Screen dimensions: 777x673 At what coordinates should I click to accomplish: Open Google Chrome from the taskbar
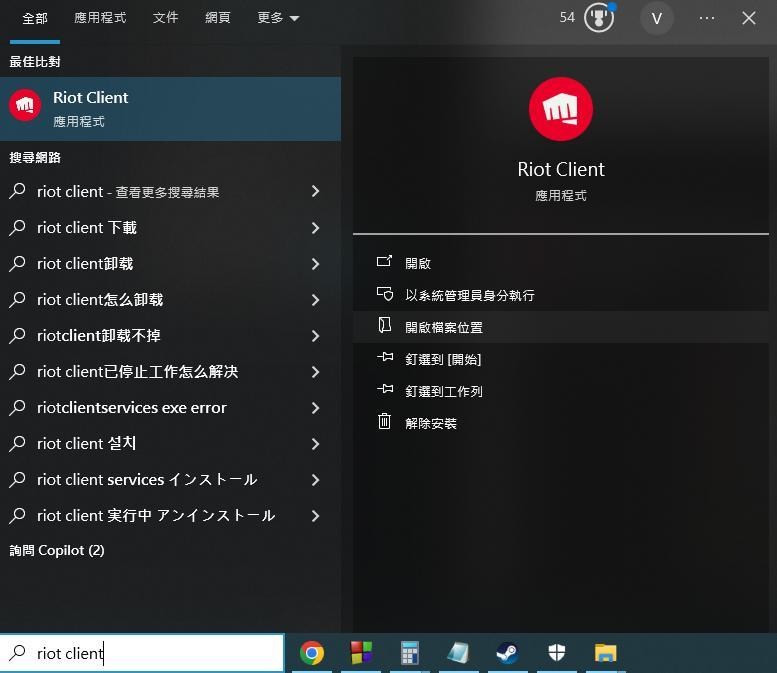point(312,653)
